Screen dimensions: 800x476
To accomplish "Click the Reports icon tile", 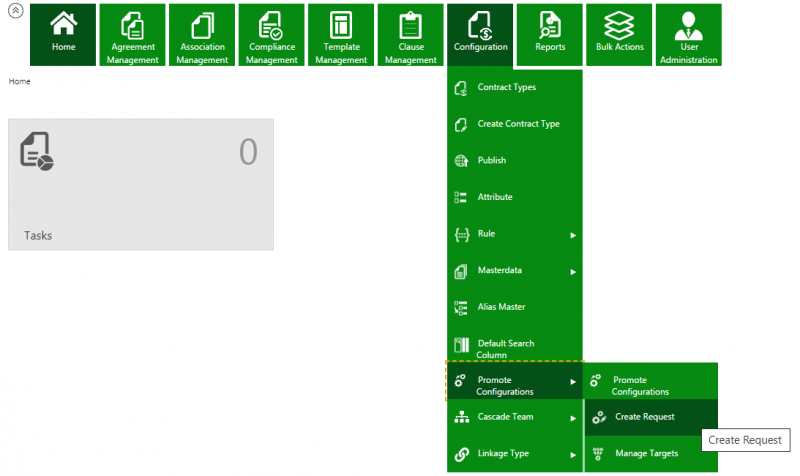I will (550, 24).
